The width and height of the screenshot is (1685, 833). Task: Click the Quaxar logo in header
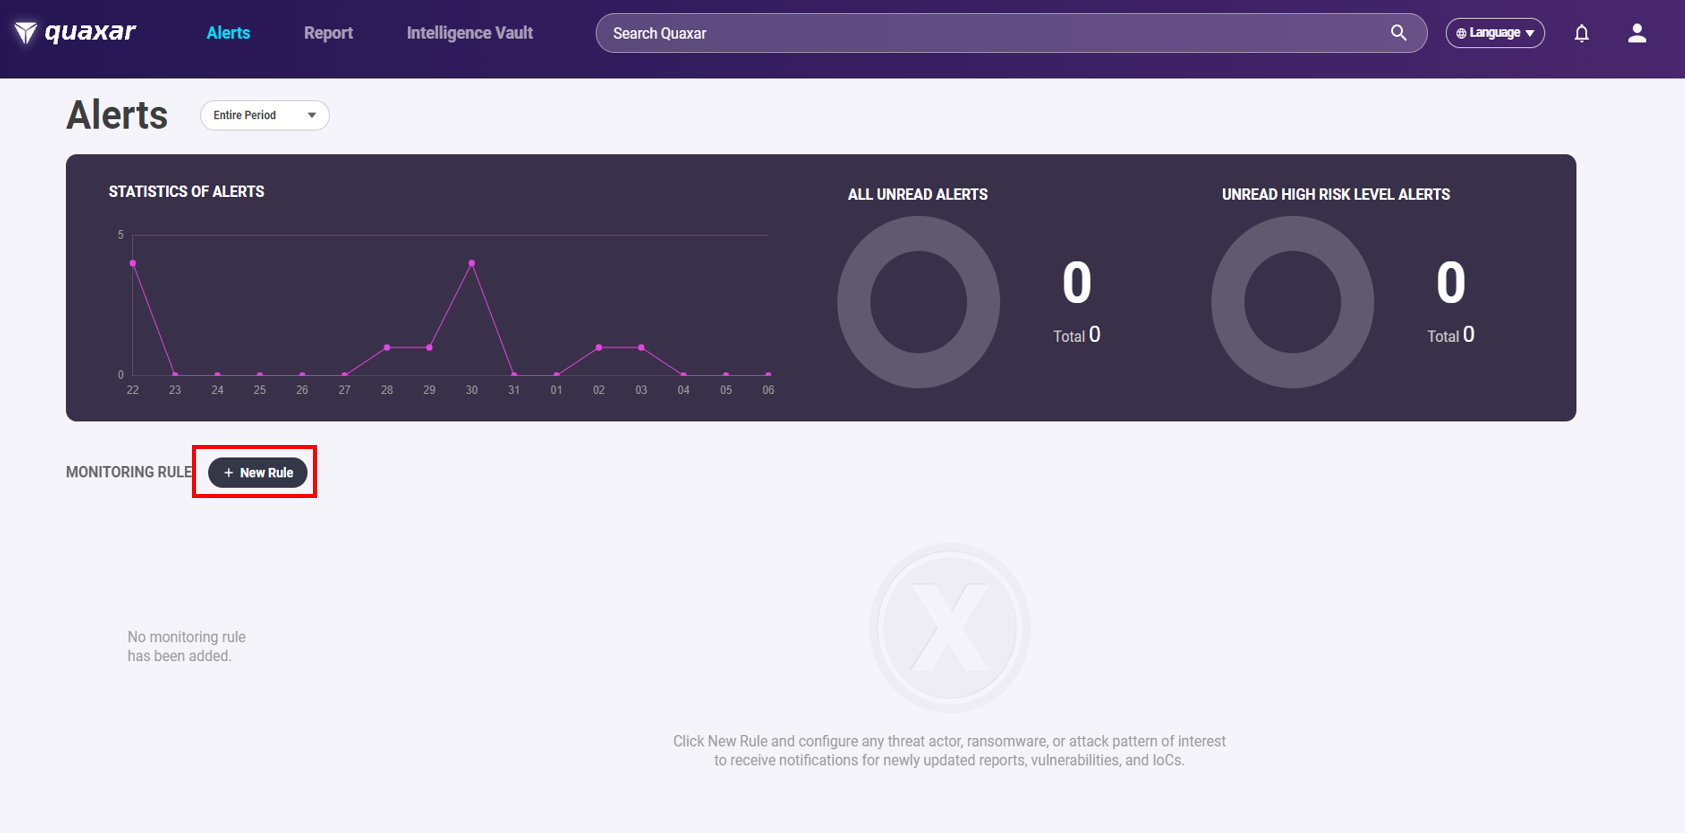point(75,33)
